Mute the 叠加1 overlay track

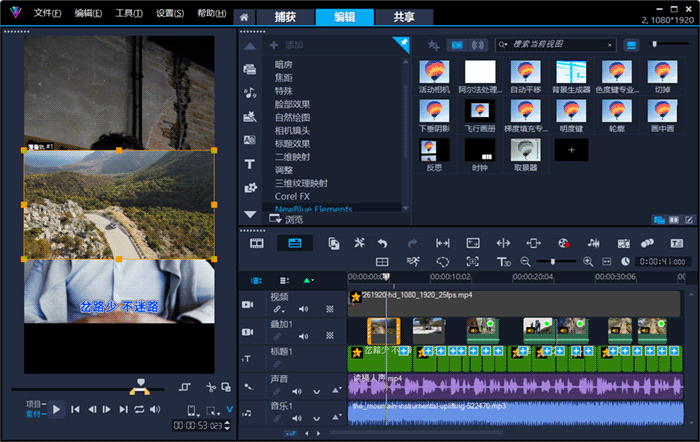[304, 336]
